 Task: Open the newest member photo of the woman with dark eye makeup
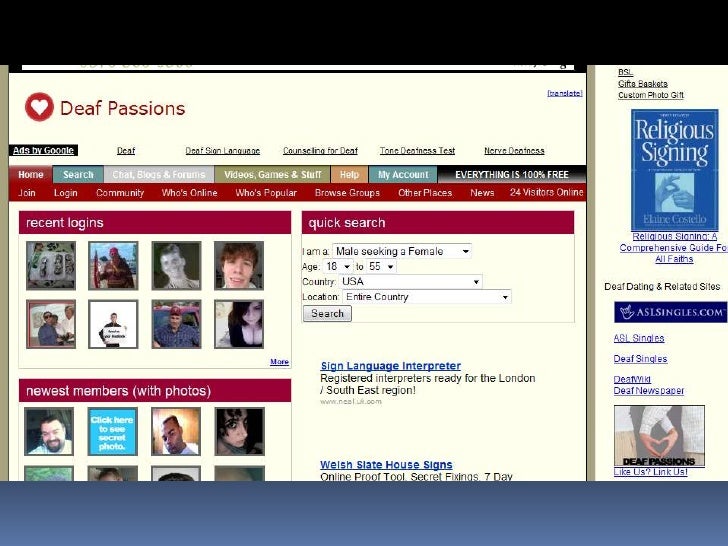(x=240, y=432)
